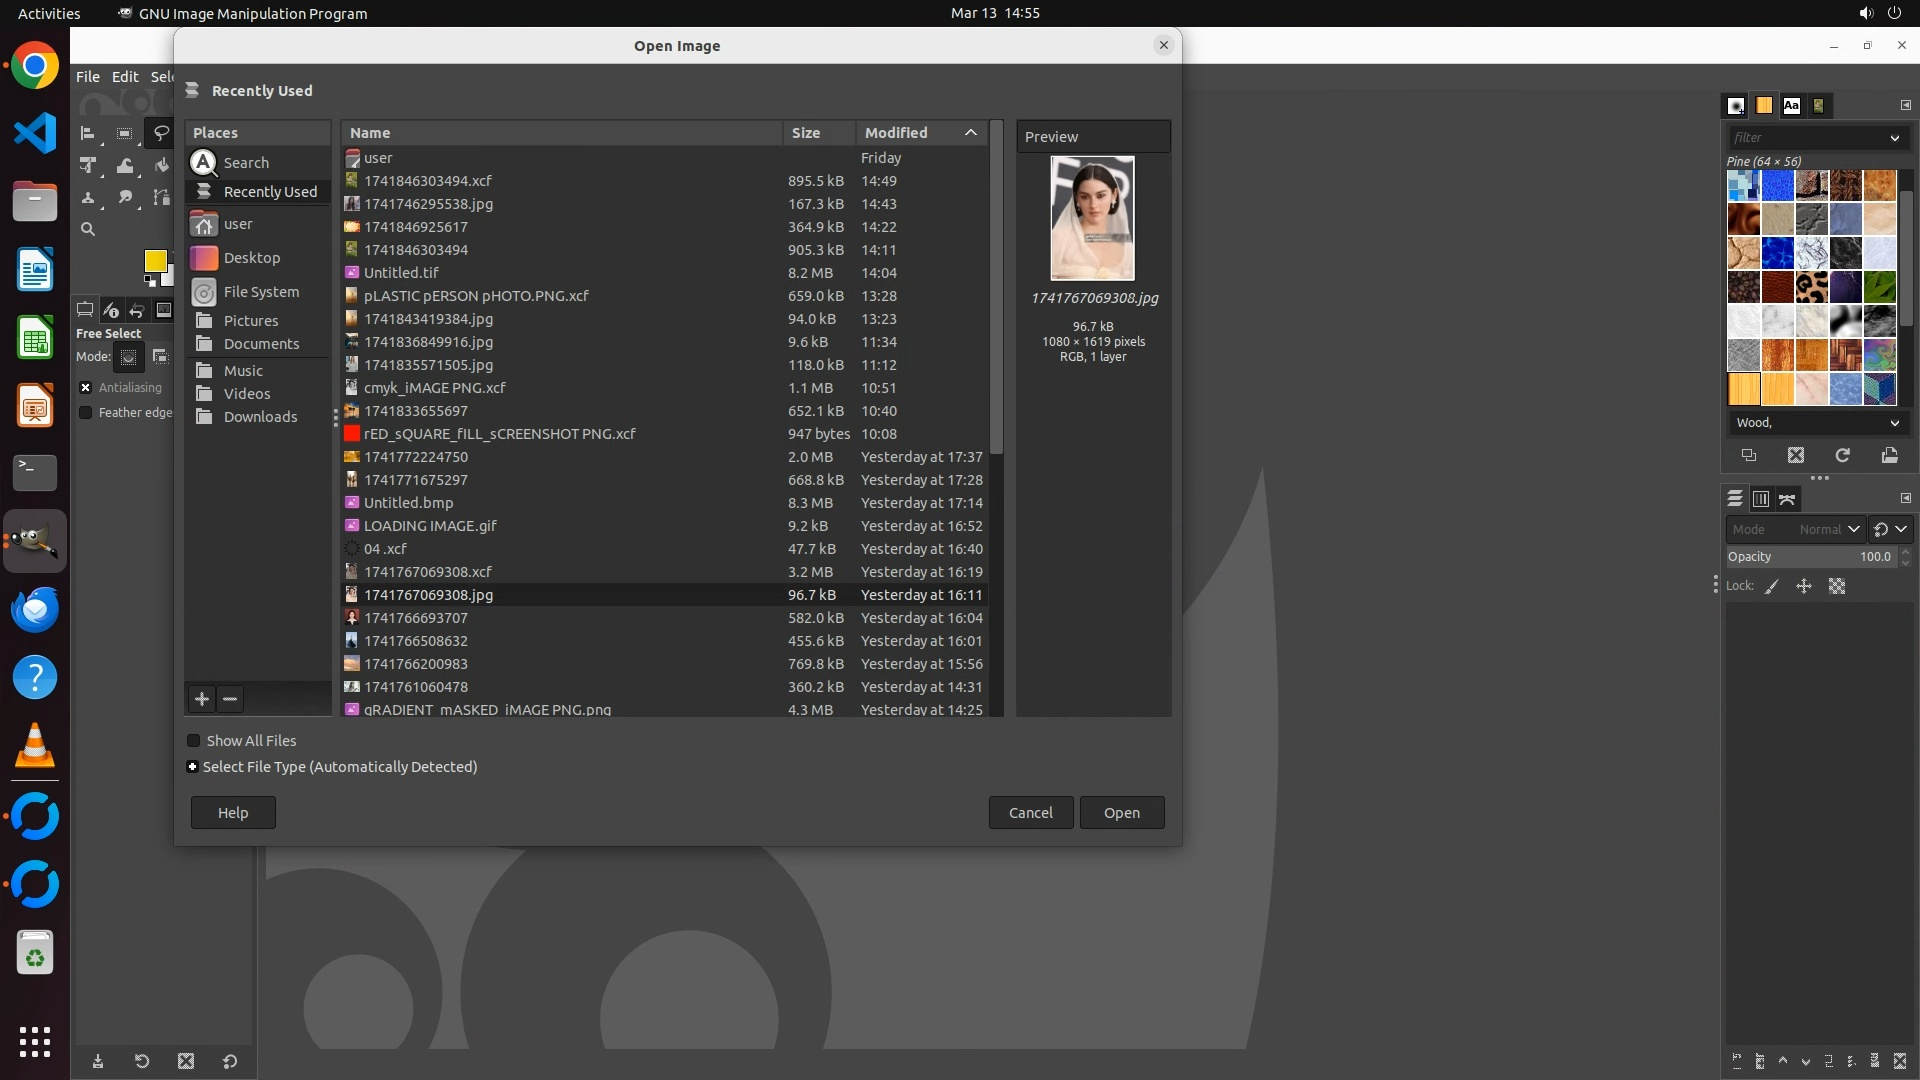Open the File menu
Image resolution: width=1920 pixels, height=1080 pixels.
point(88,77)
